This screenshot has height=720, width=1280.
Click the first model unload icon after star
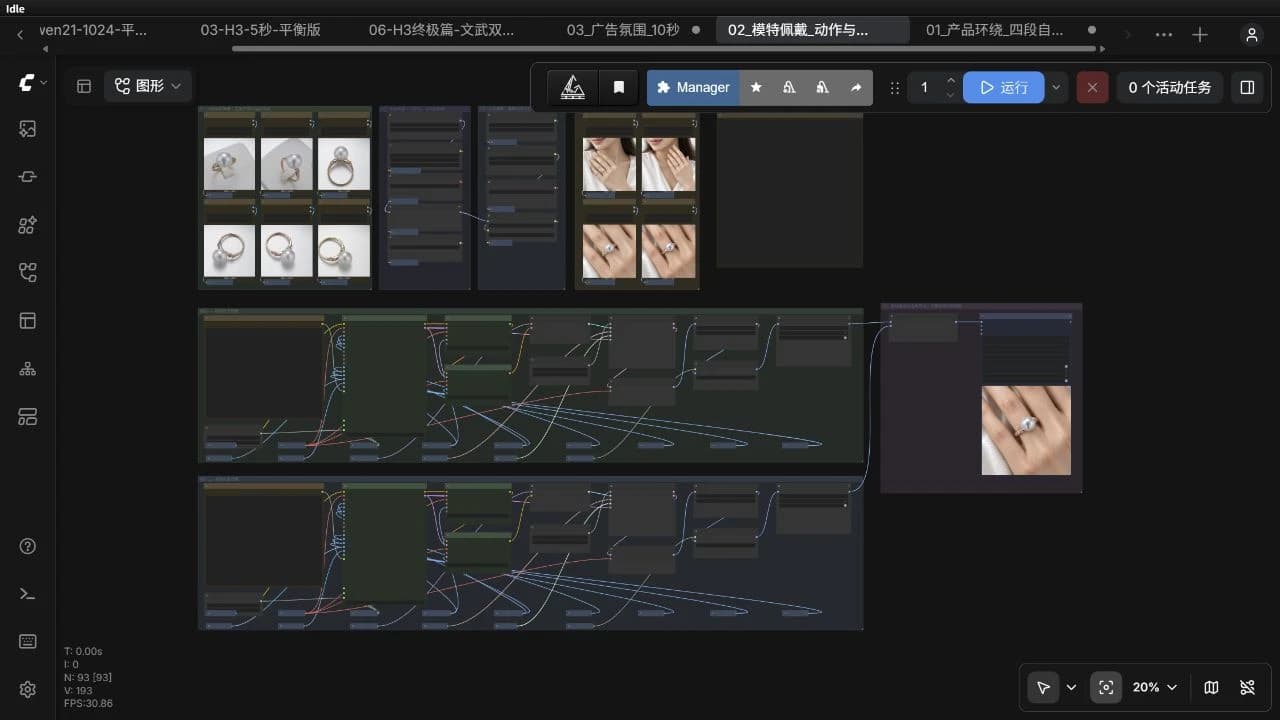[789, 87]
